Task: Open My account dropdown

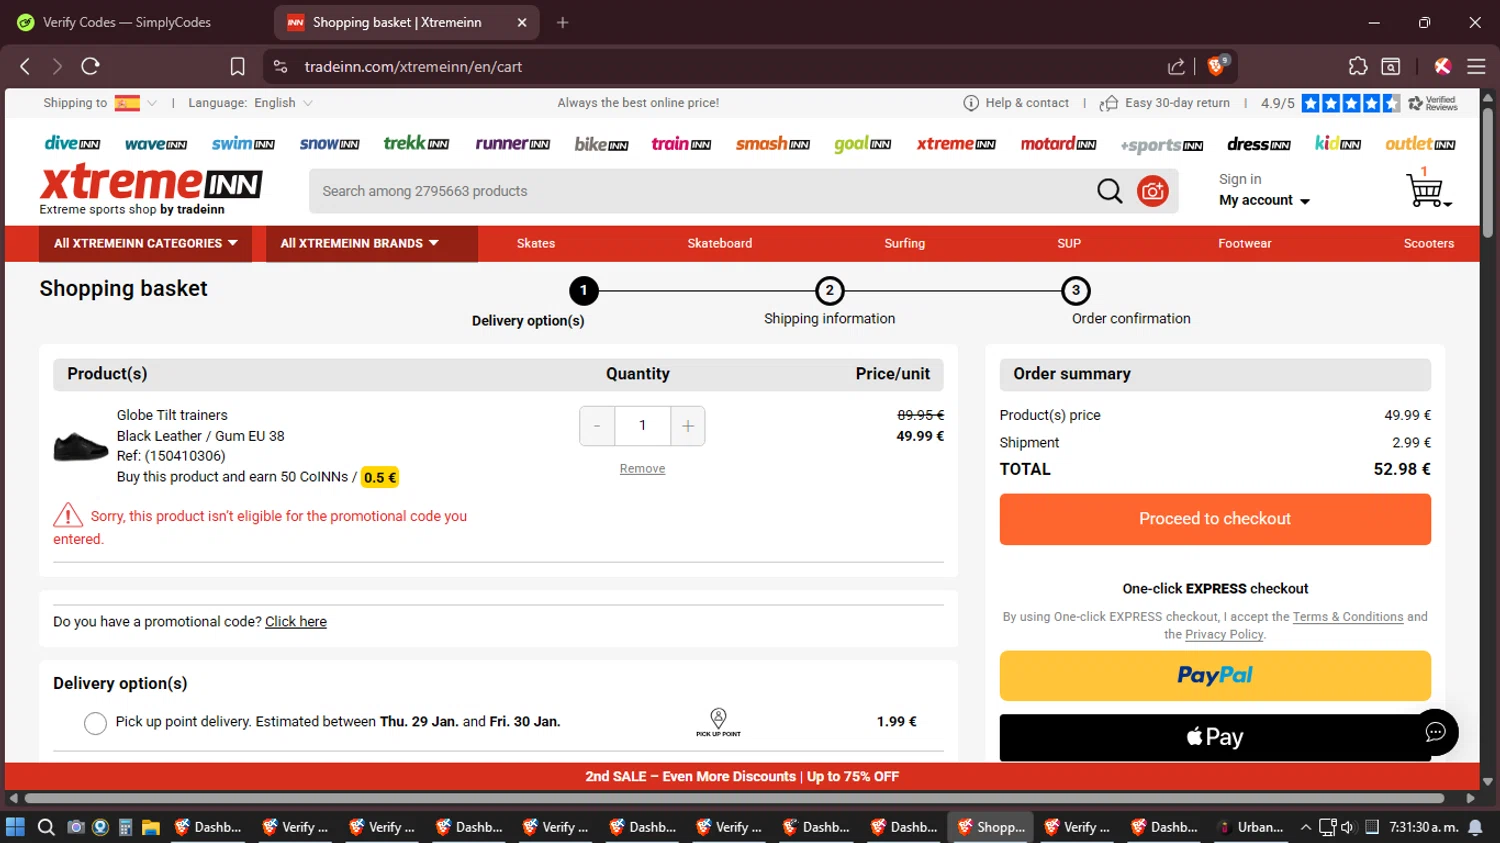Action: pyautogui.click(x=1264, y=200)
